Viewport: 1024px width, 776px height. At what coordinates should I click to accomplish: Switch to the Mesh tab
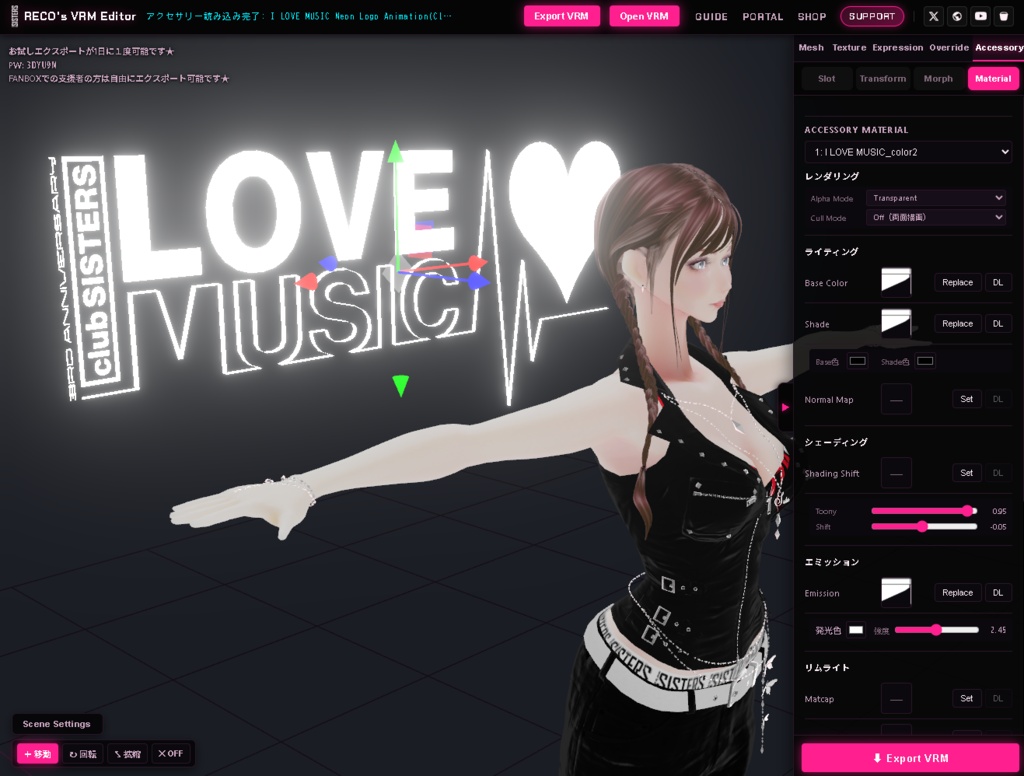coord(811,48)
